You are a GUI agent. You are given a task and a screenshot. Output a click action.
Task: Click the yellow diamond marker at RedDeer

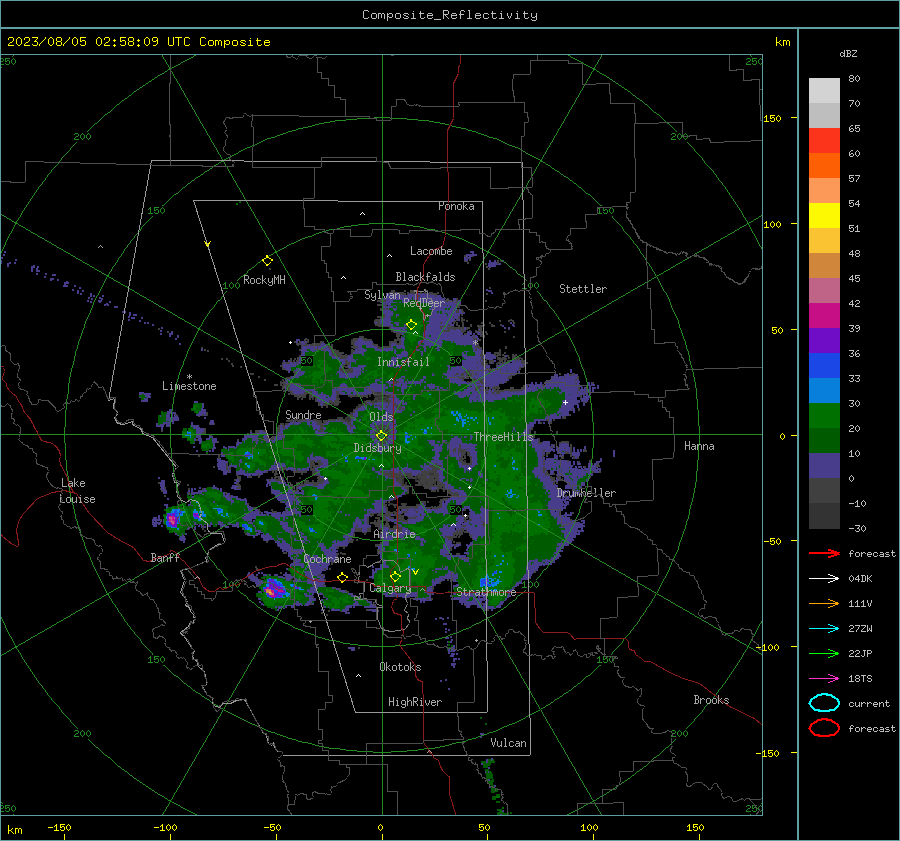411,325
